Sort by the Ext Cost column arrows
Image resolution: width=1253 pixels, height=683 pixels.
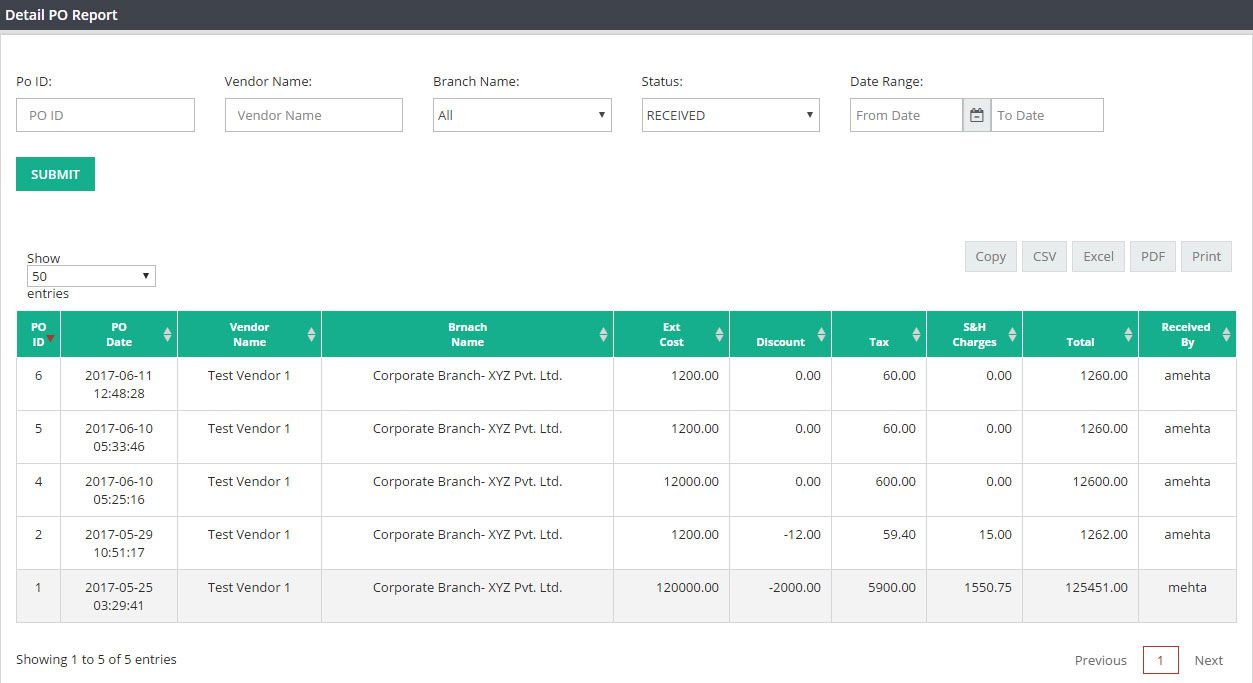[720, 335]
